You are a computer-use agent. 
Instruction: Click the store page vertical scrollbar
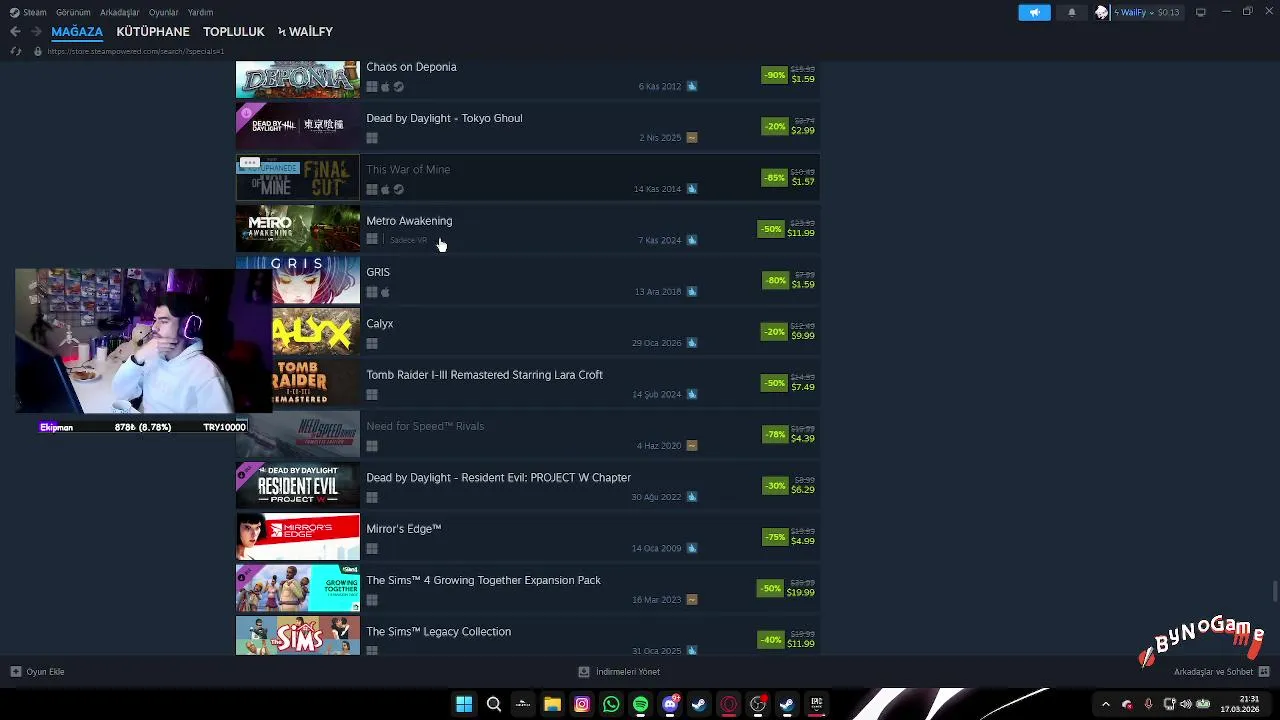[1274, 592]
